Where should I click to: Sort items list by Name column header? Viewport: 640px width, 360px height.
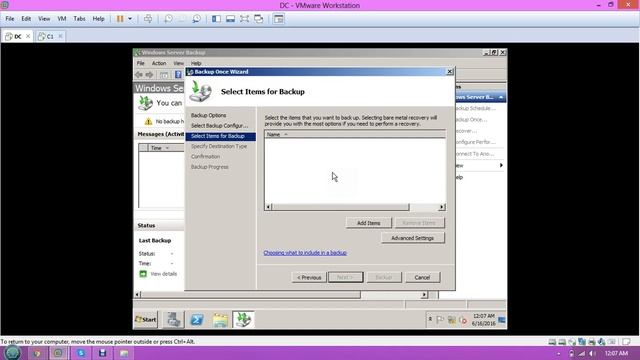(355, 134)
